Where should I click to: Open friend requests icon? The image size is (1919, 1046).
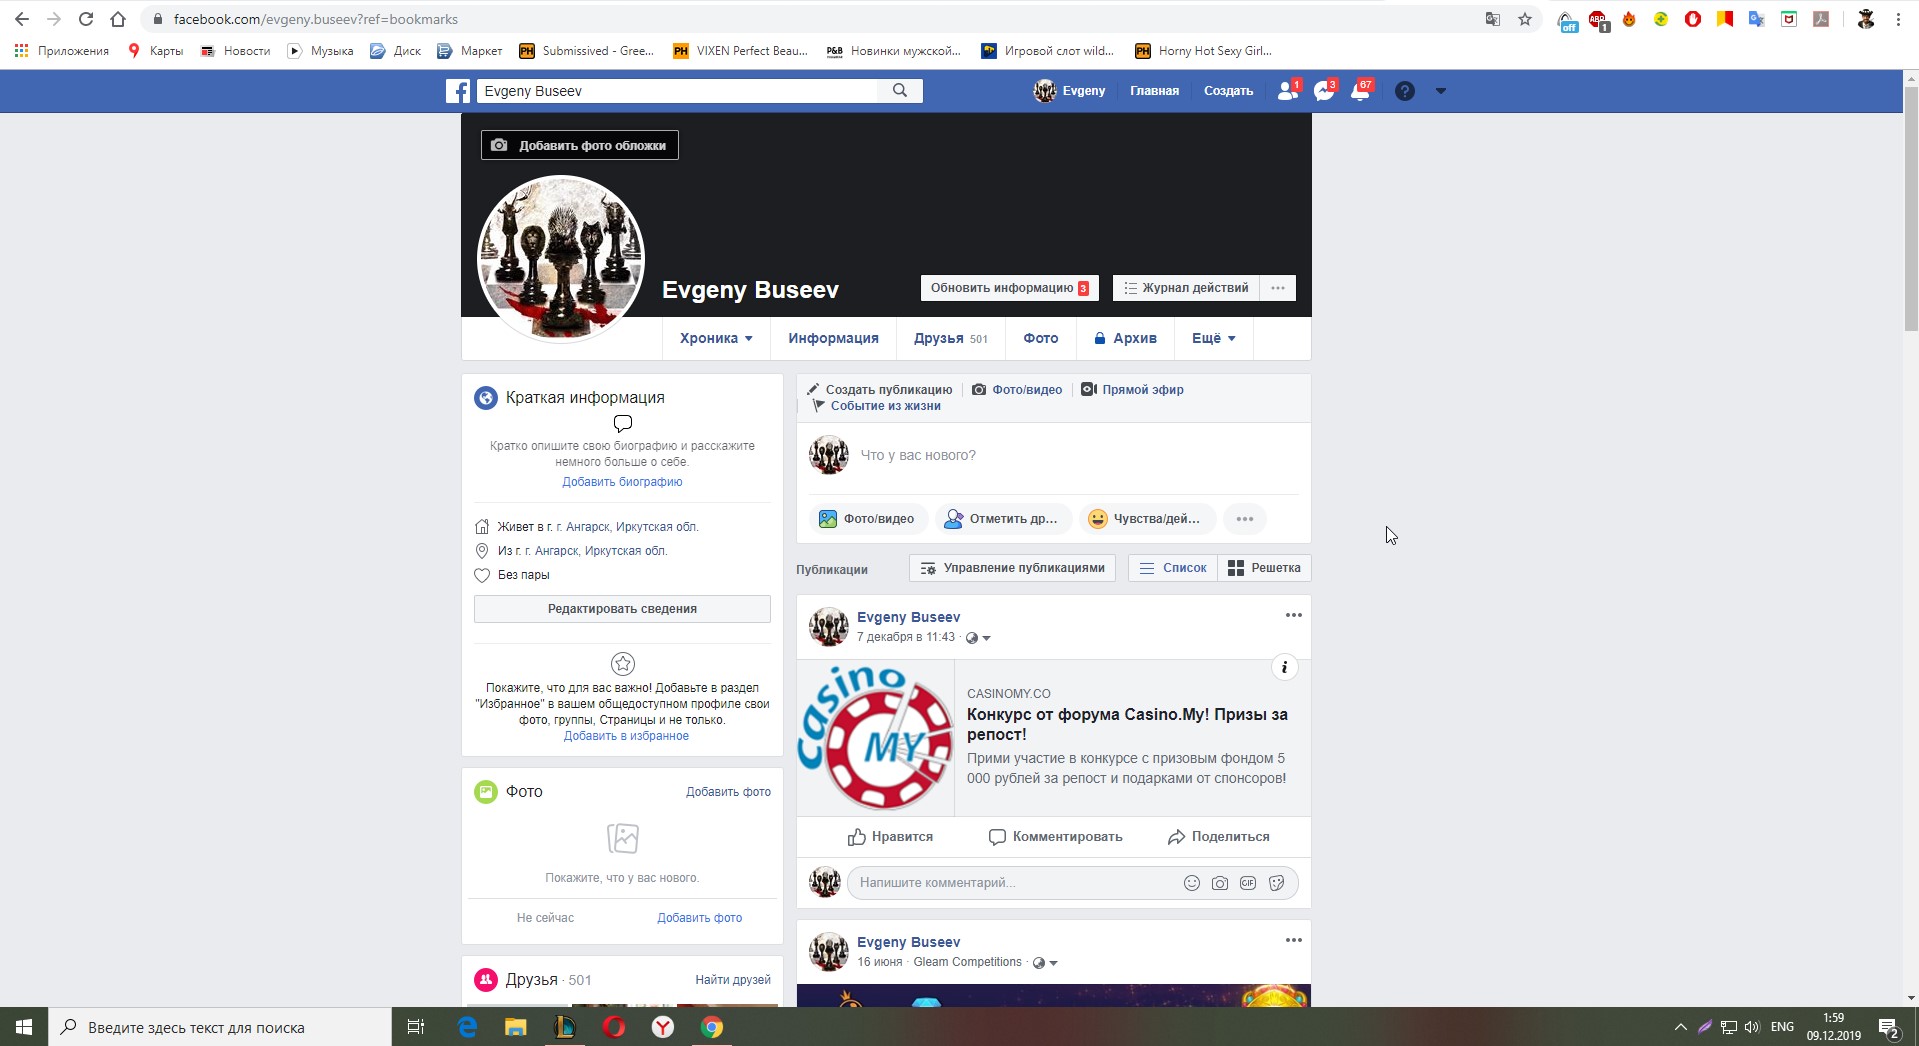(1288, 91)
